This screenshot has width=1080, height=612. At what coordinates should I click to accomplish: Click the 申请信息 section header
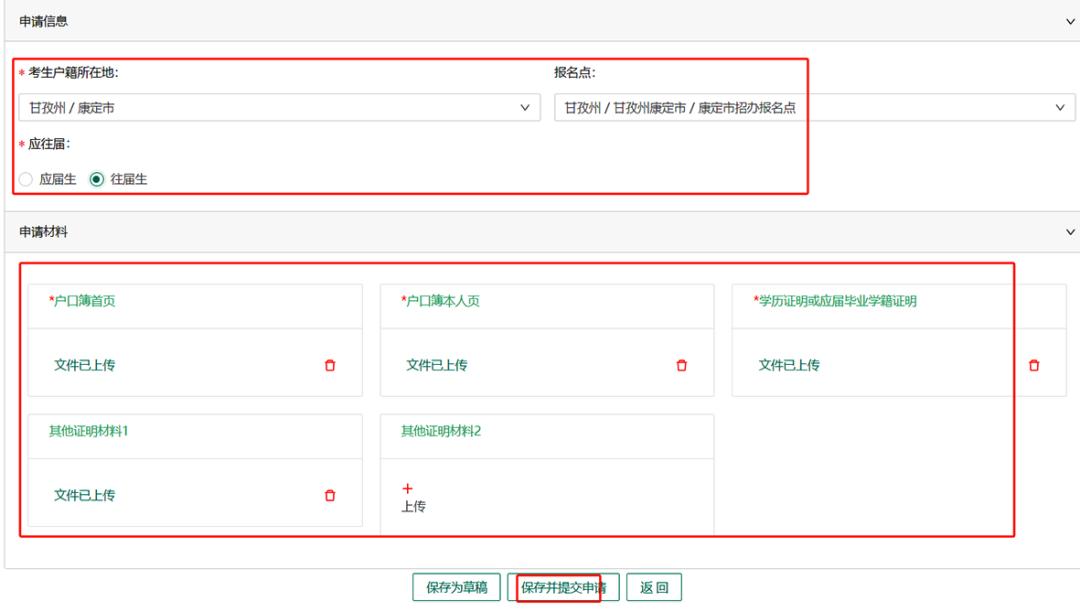(44, 21)
